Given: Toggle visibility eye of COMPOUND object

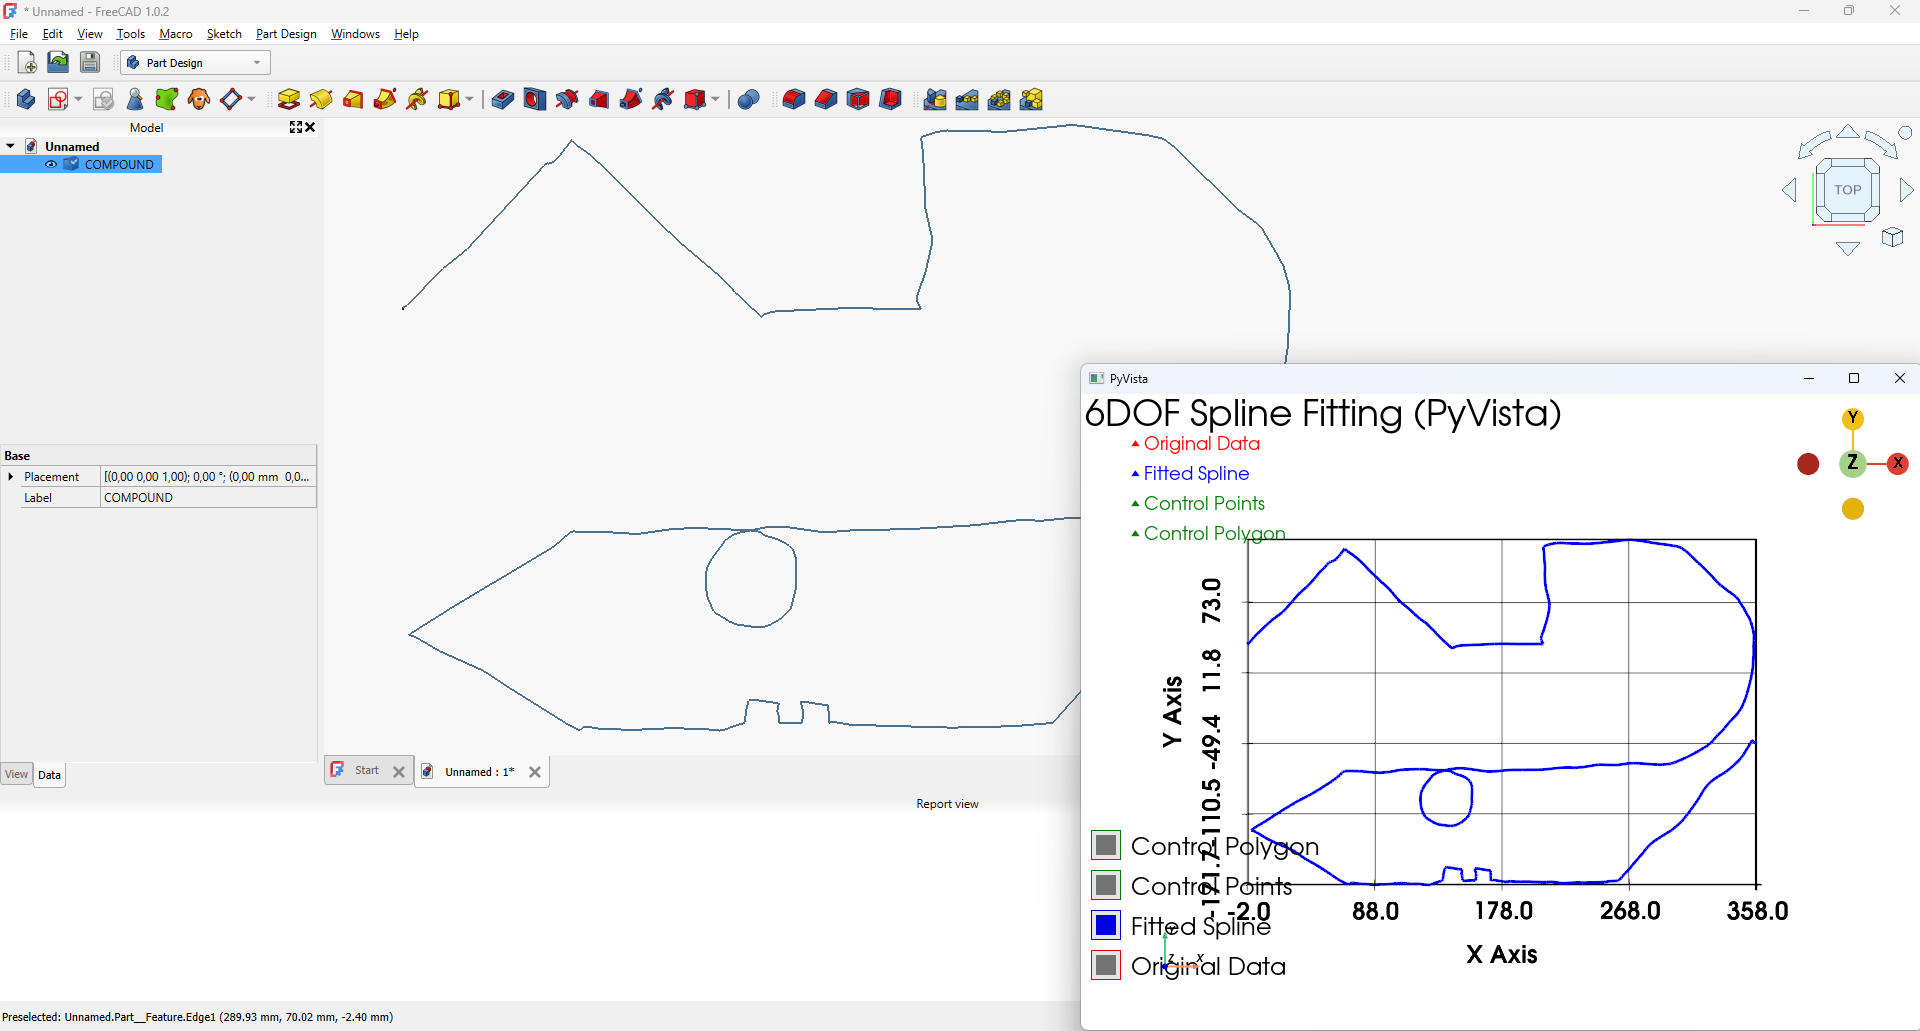Looking at the screenshot, I should [x=51, y=165].
